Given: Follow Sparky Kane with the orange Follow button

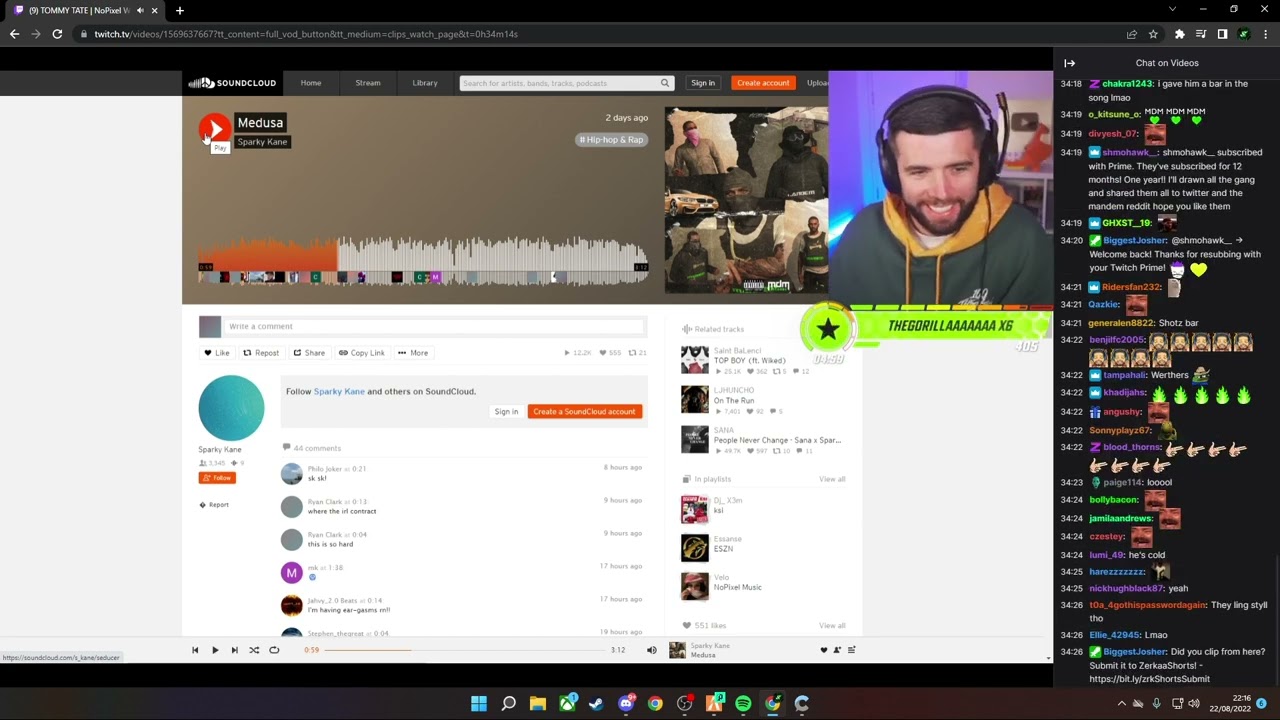Looking at the screenshot, I should [x=217, y=478].
